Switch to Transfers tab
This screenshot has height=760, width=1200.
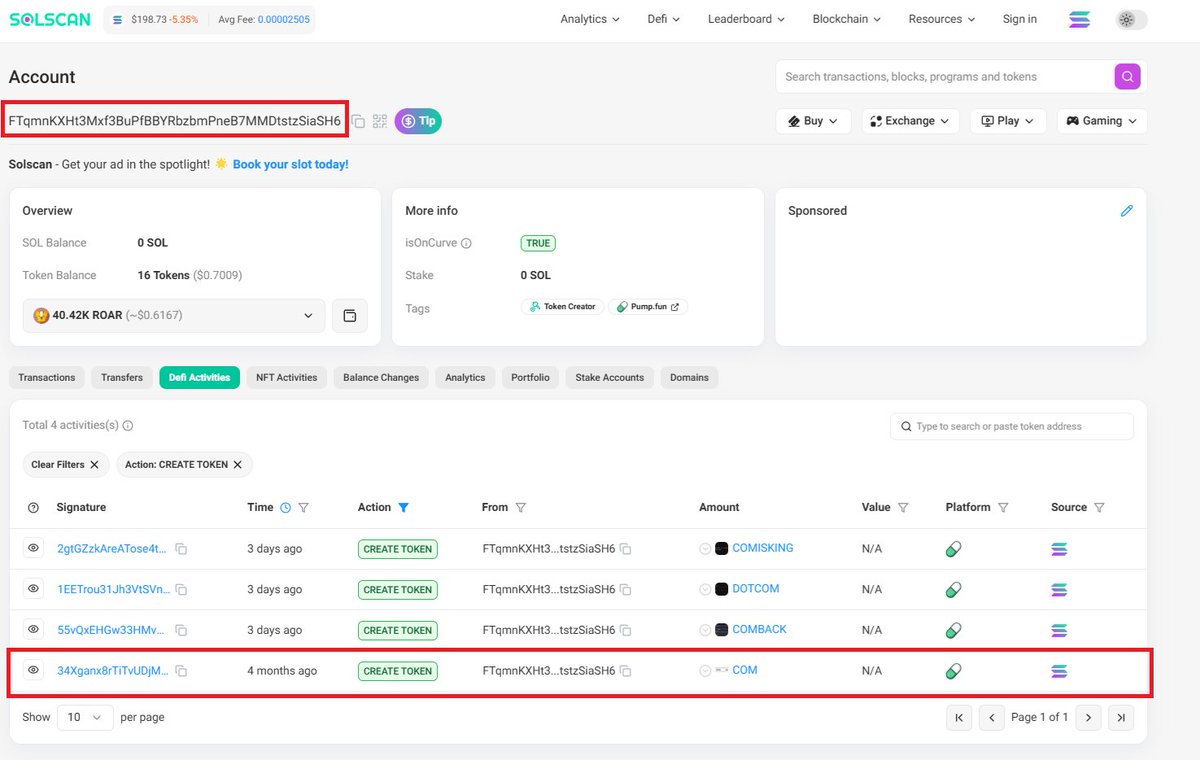(122, 378)
